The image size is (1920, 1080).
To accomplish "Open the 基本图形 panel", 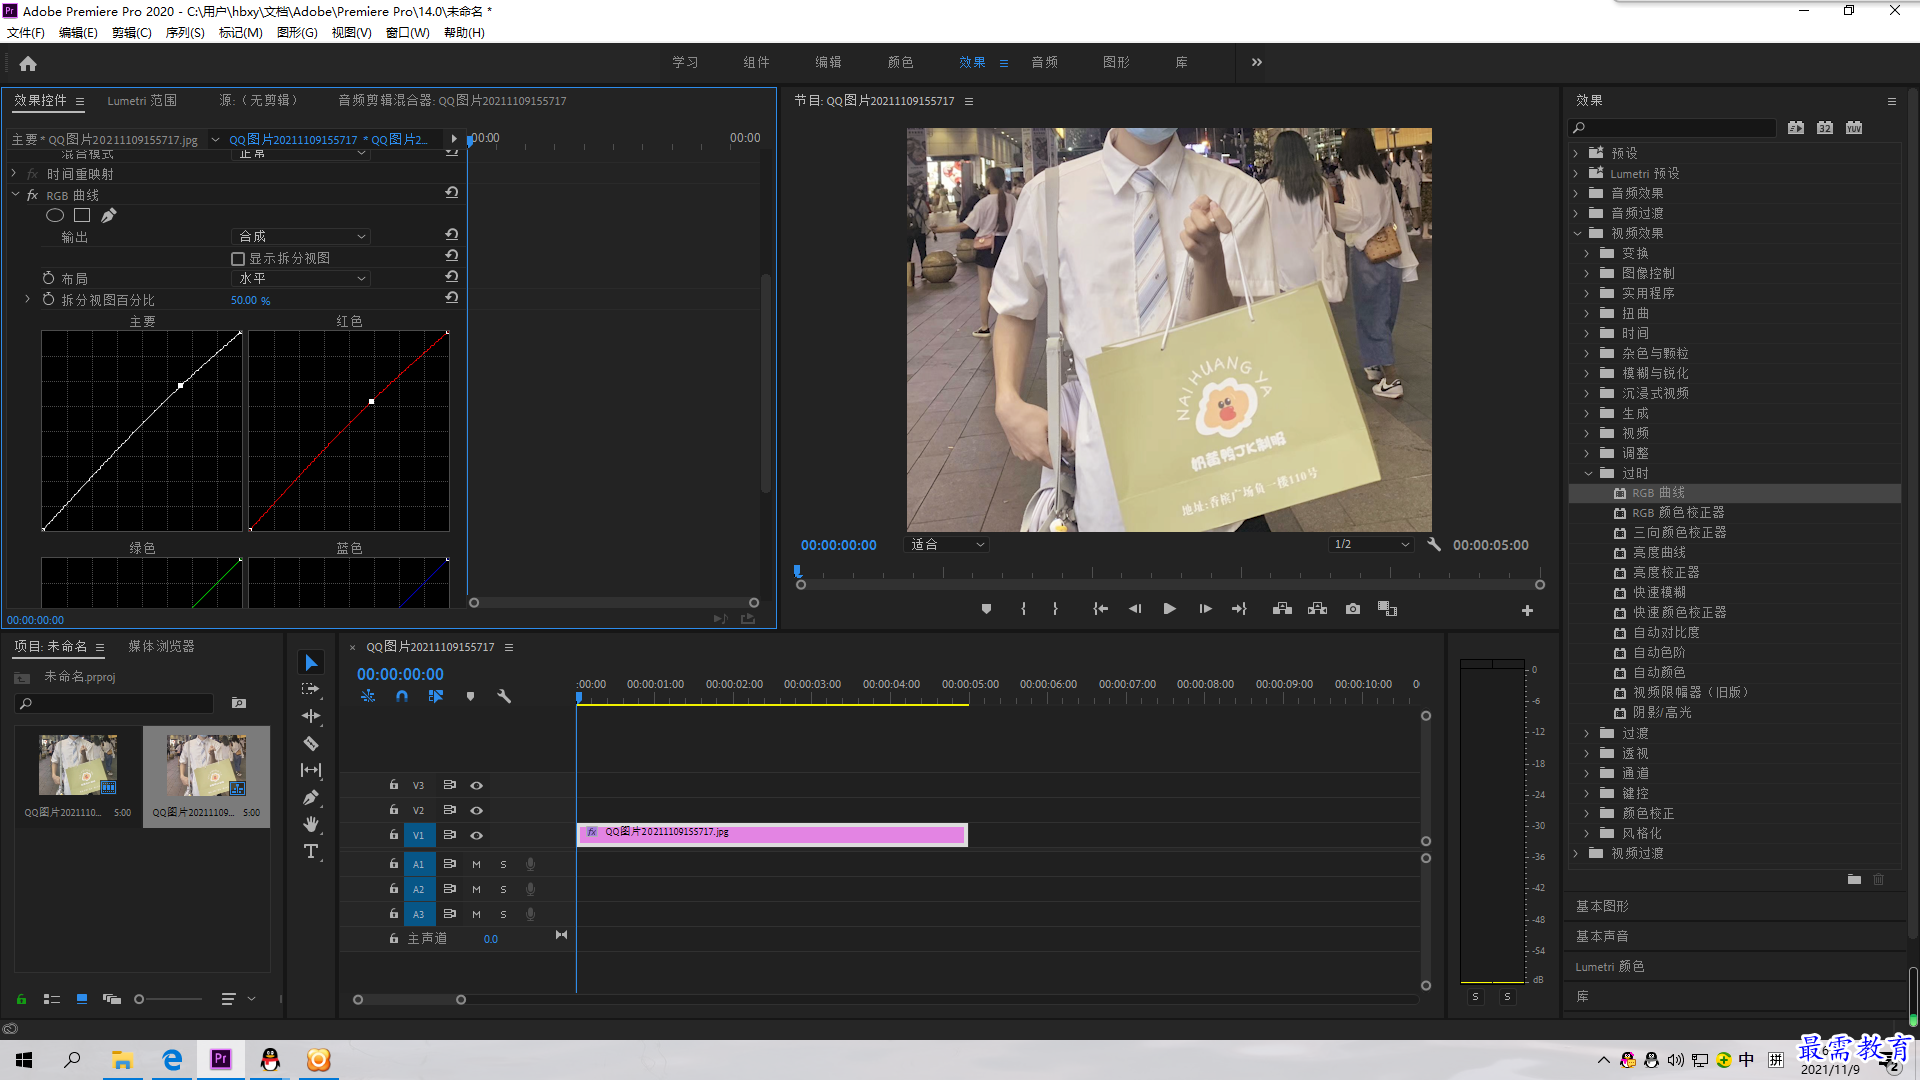I will (x=1603, y=906).
